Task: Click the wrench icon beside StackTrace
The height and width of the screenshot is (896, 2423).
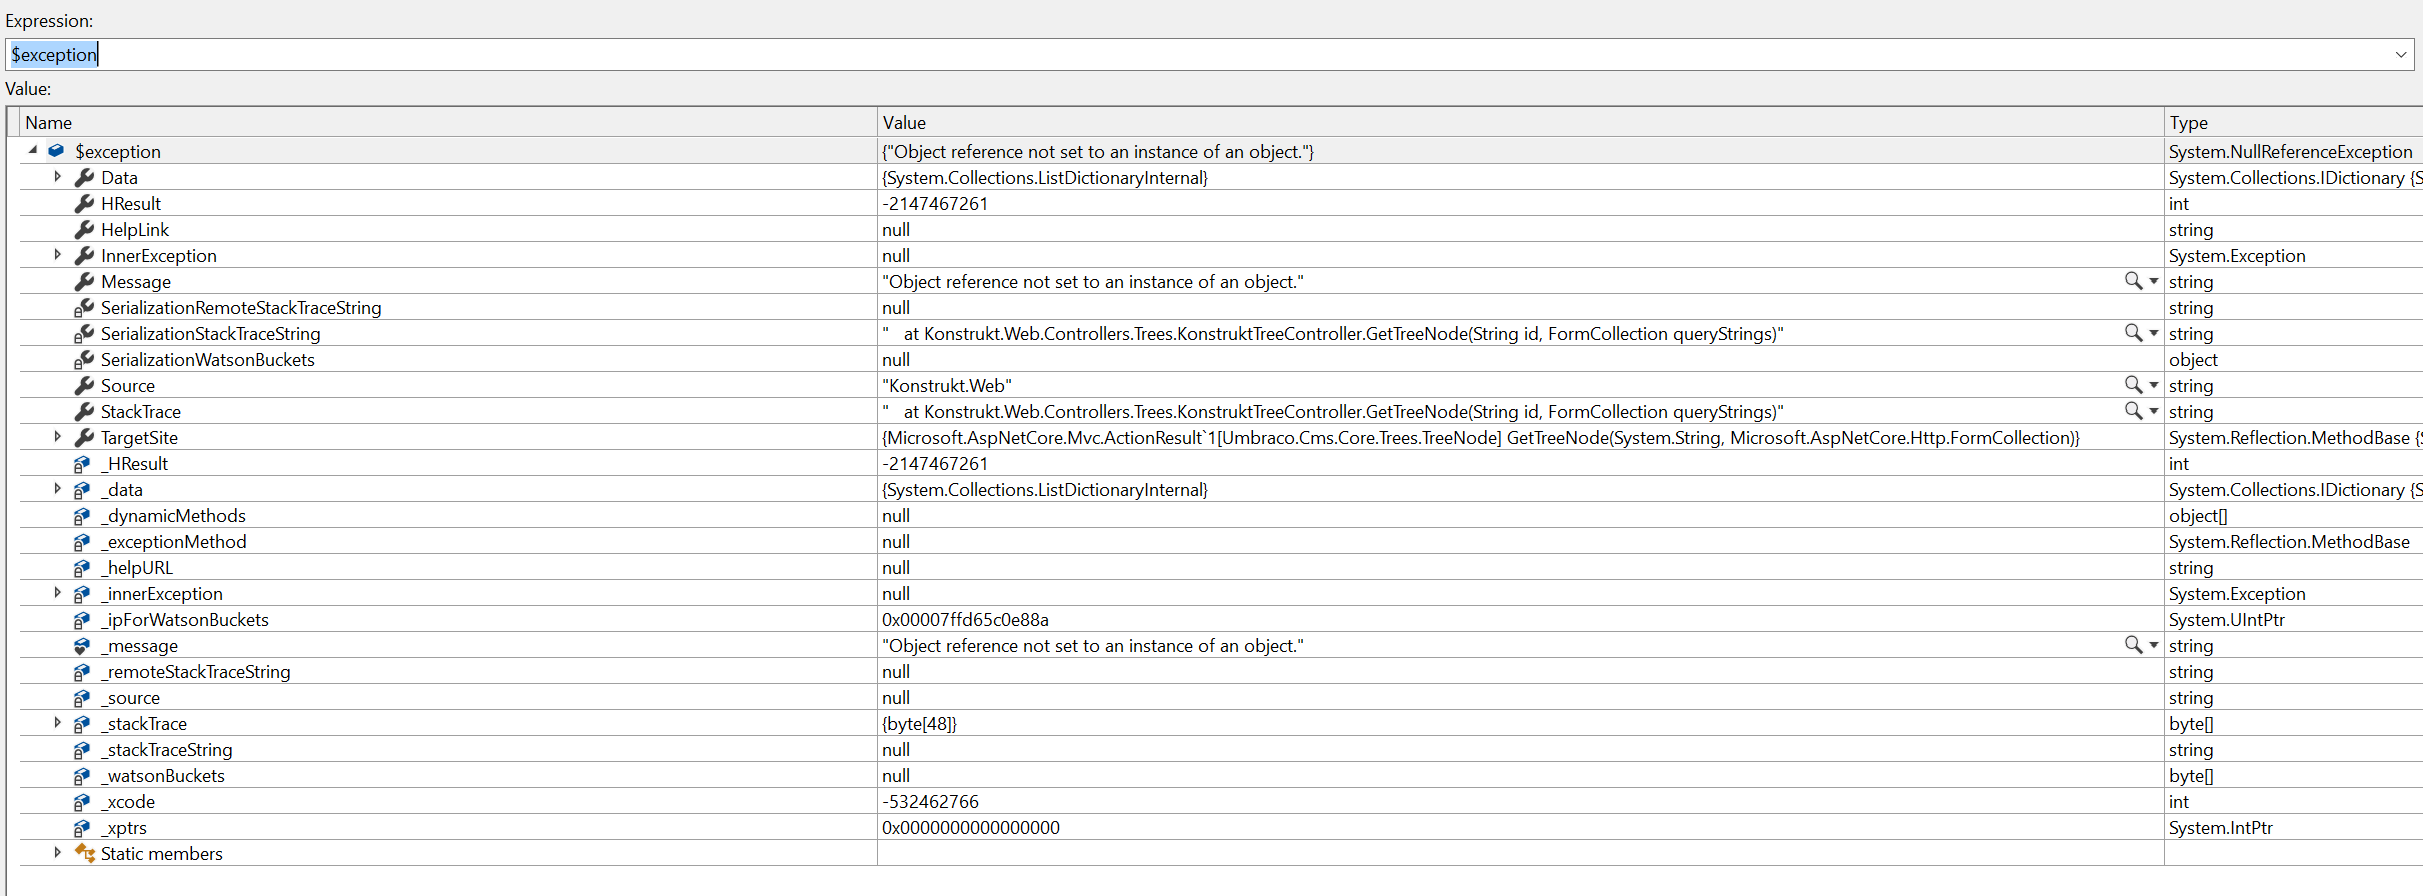Action: (84, 411)
